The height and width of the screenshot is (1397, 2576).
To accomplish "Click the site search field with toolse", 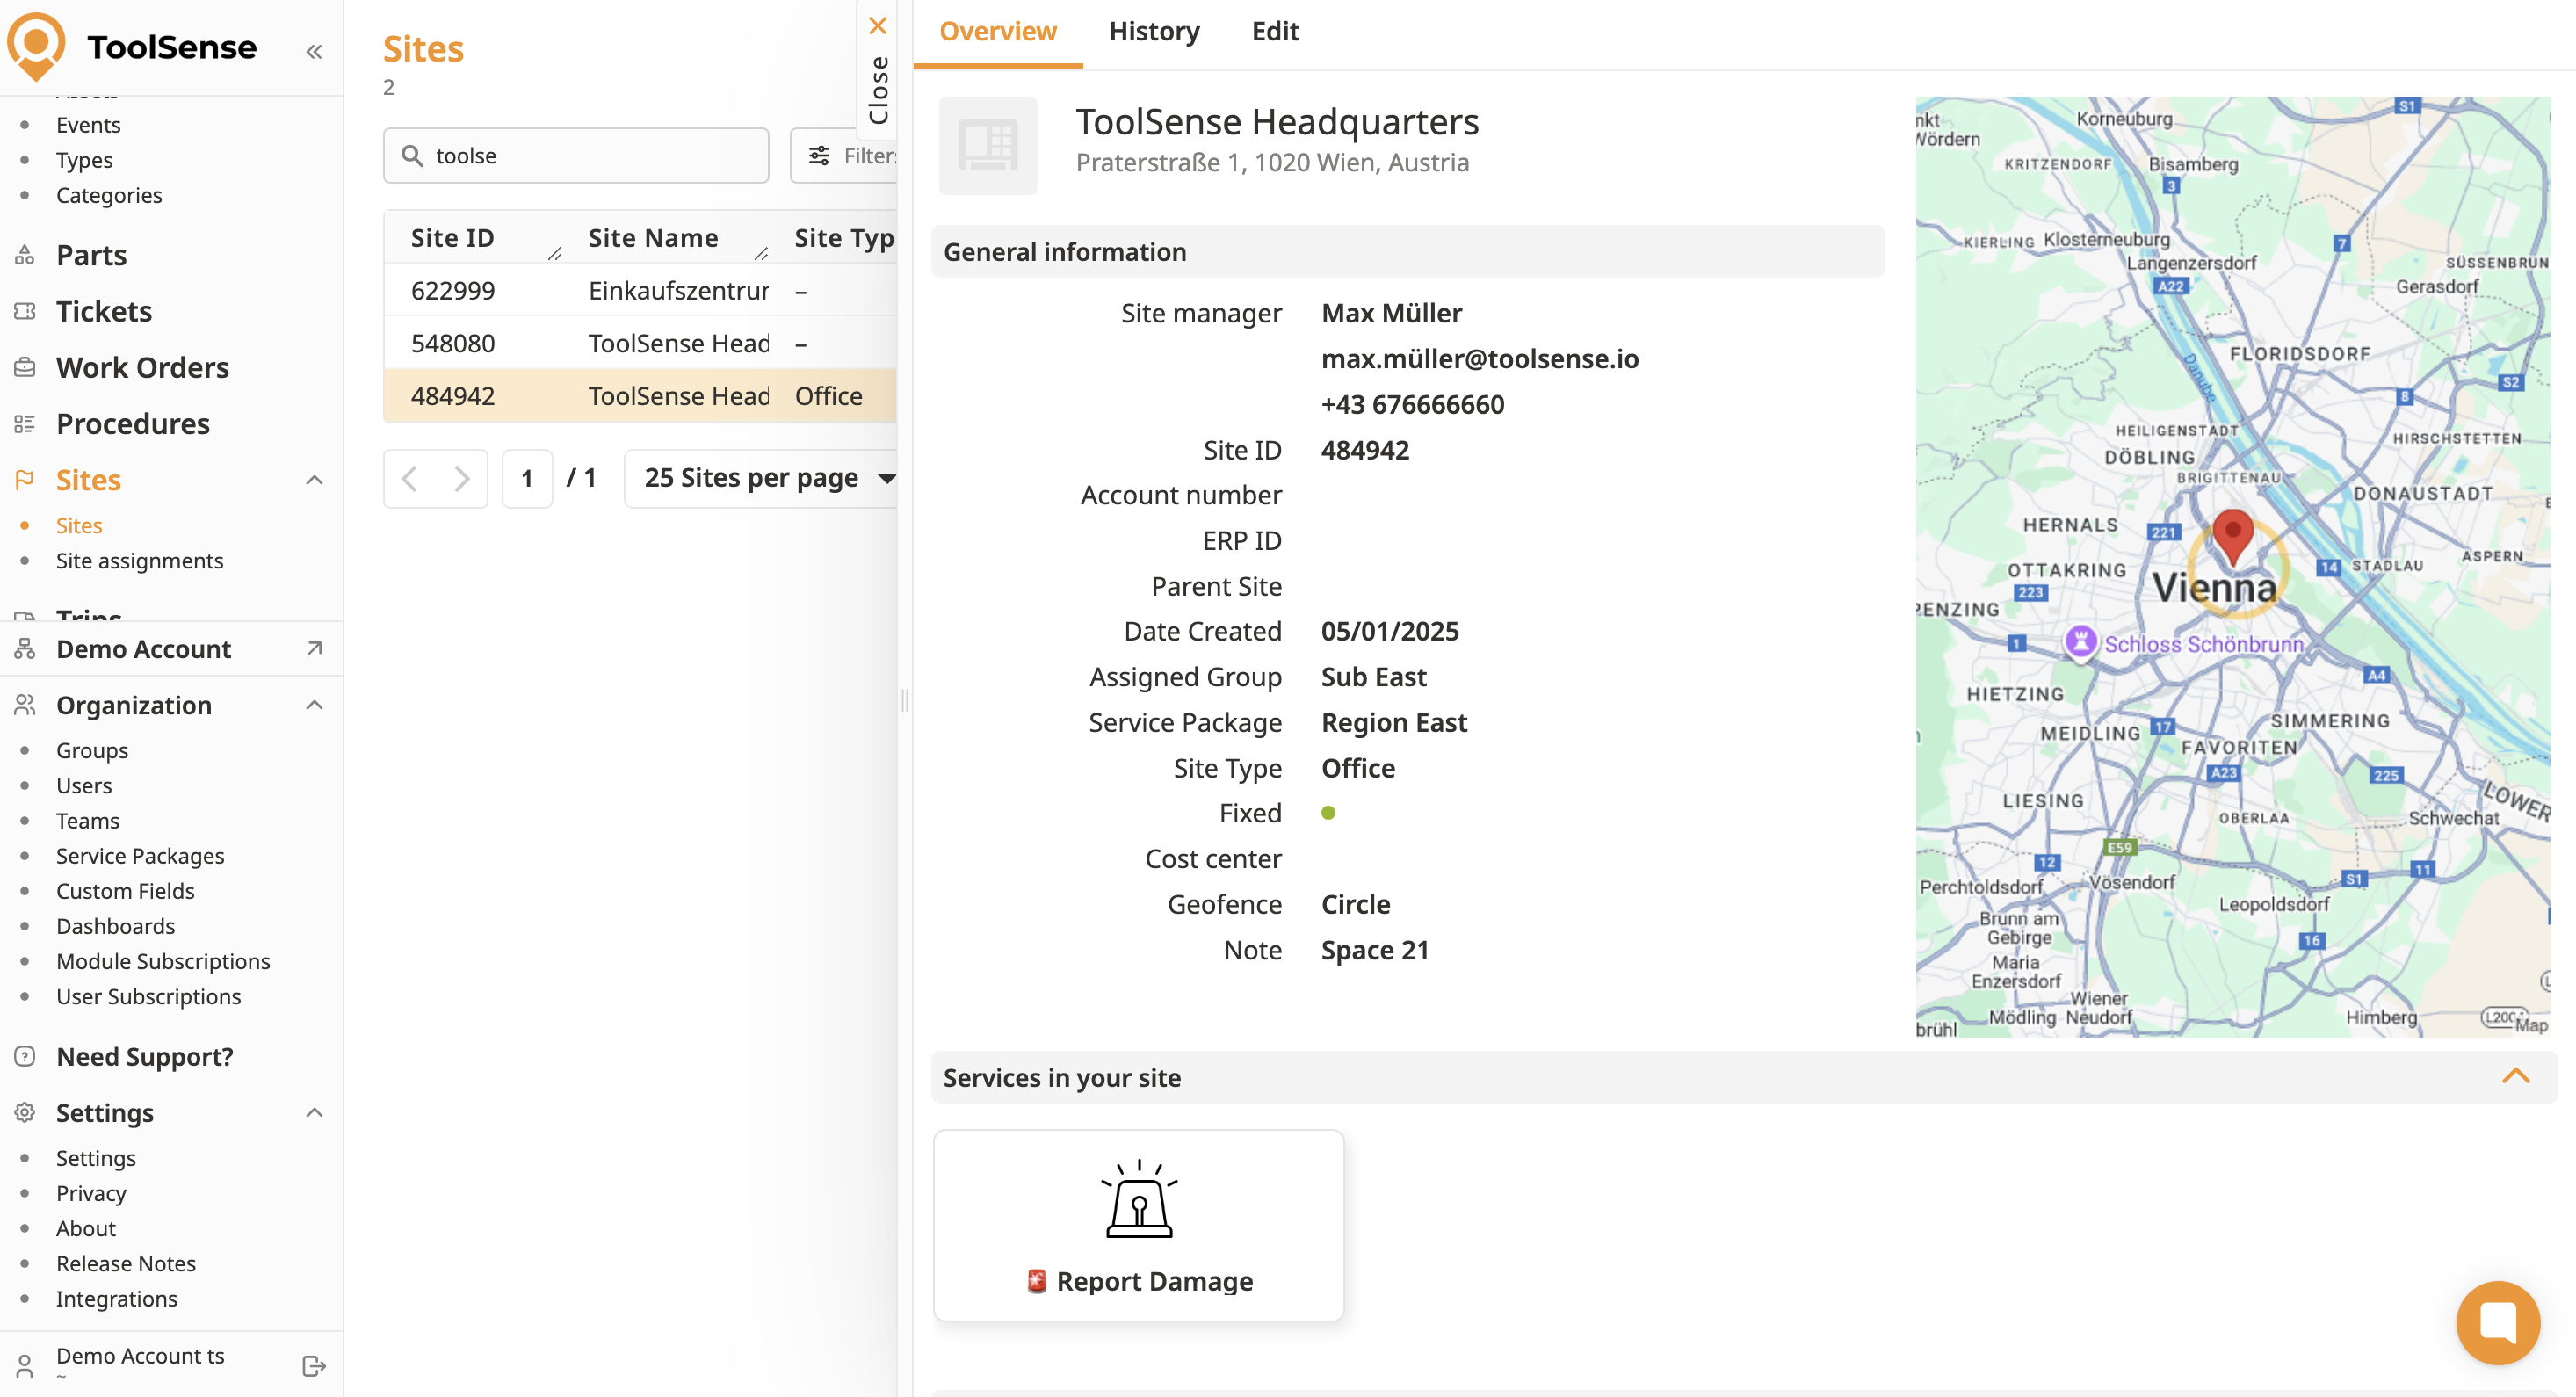I will 590,155.
